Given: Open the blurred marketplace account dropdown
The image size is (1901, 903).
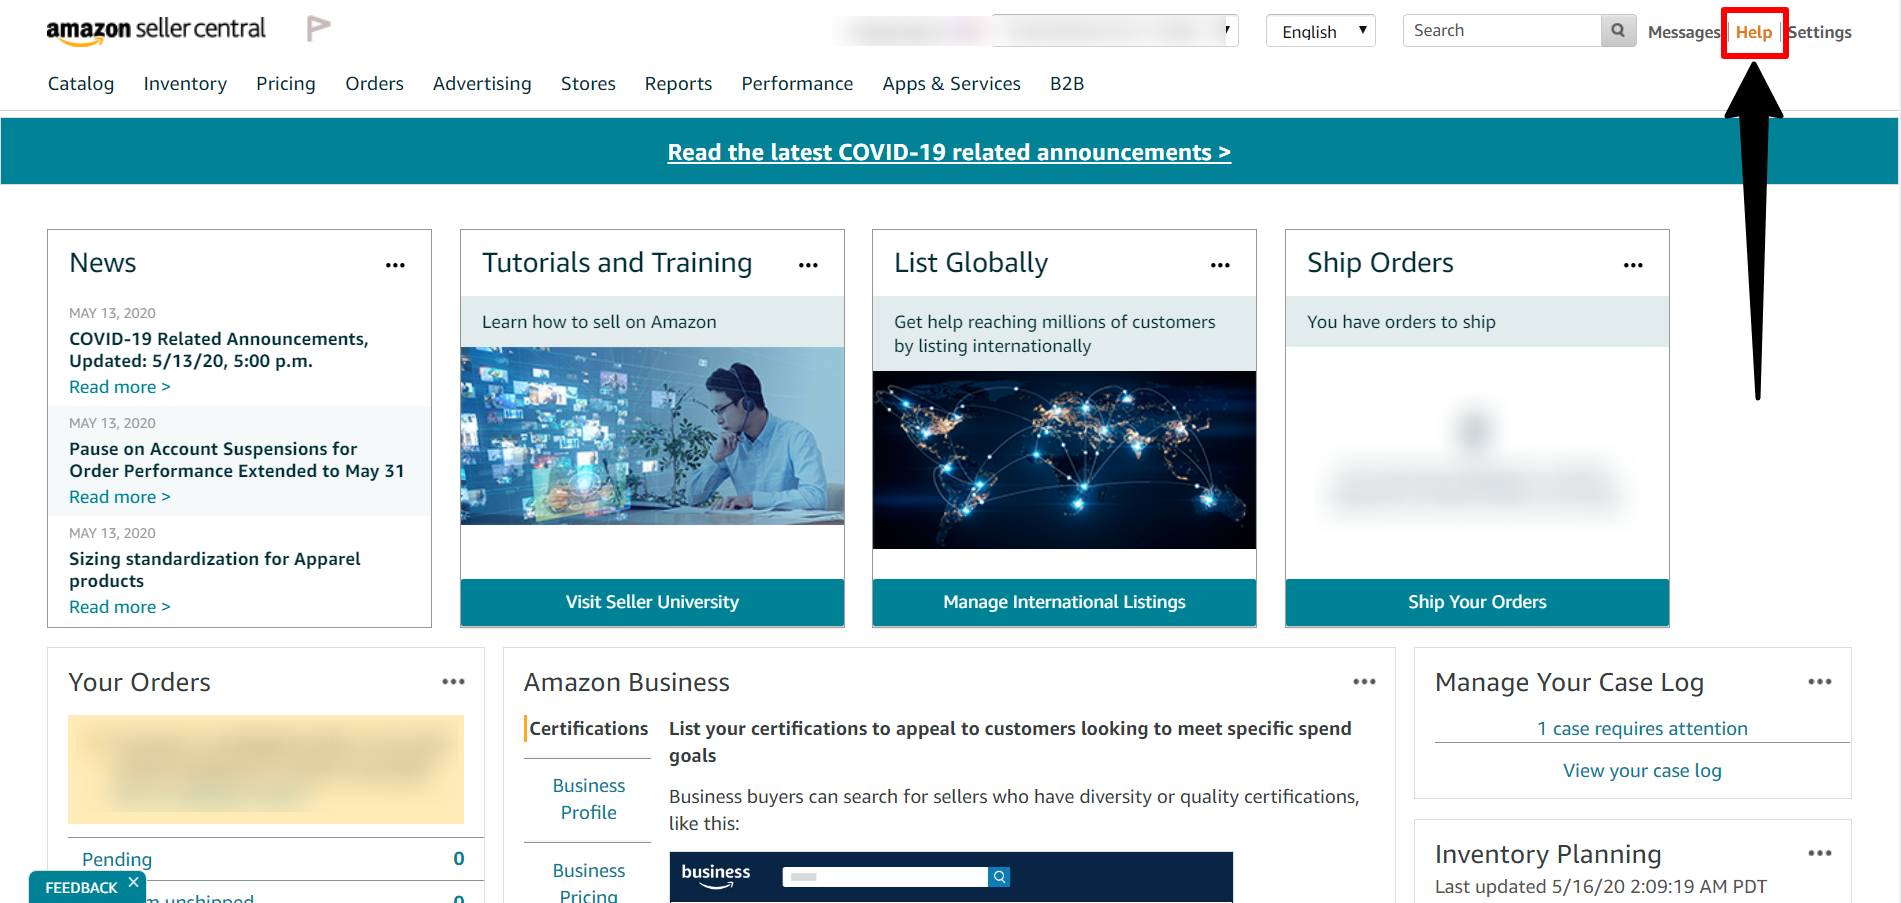Looking at the screenshot, I should [1115, 31].
